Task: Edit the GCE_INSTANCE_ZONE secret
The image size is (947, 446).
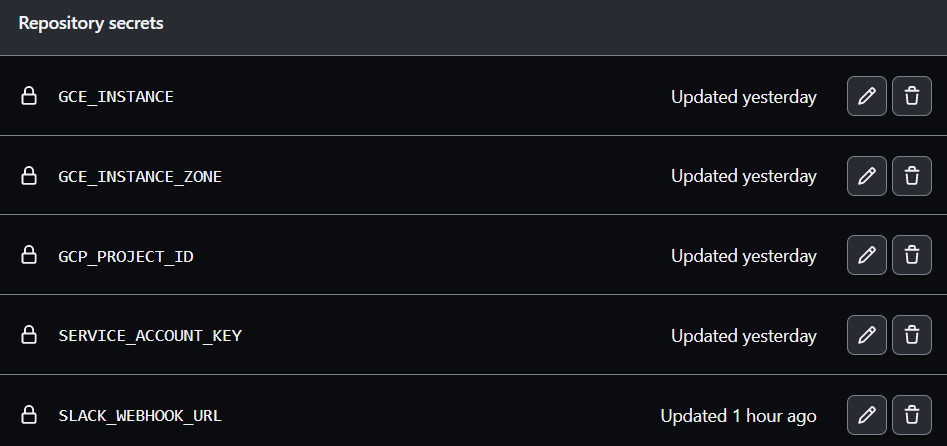Action: tap(867, 176)
